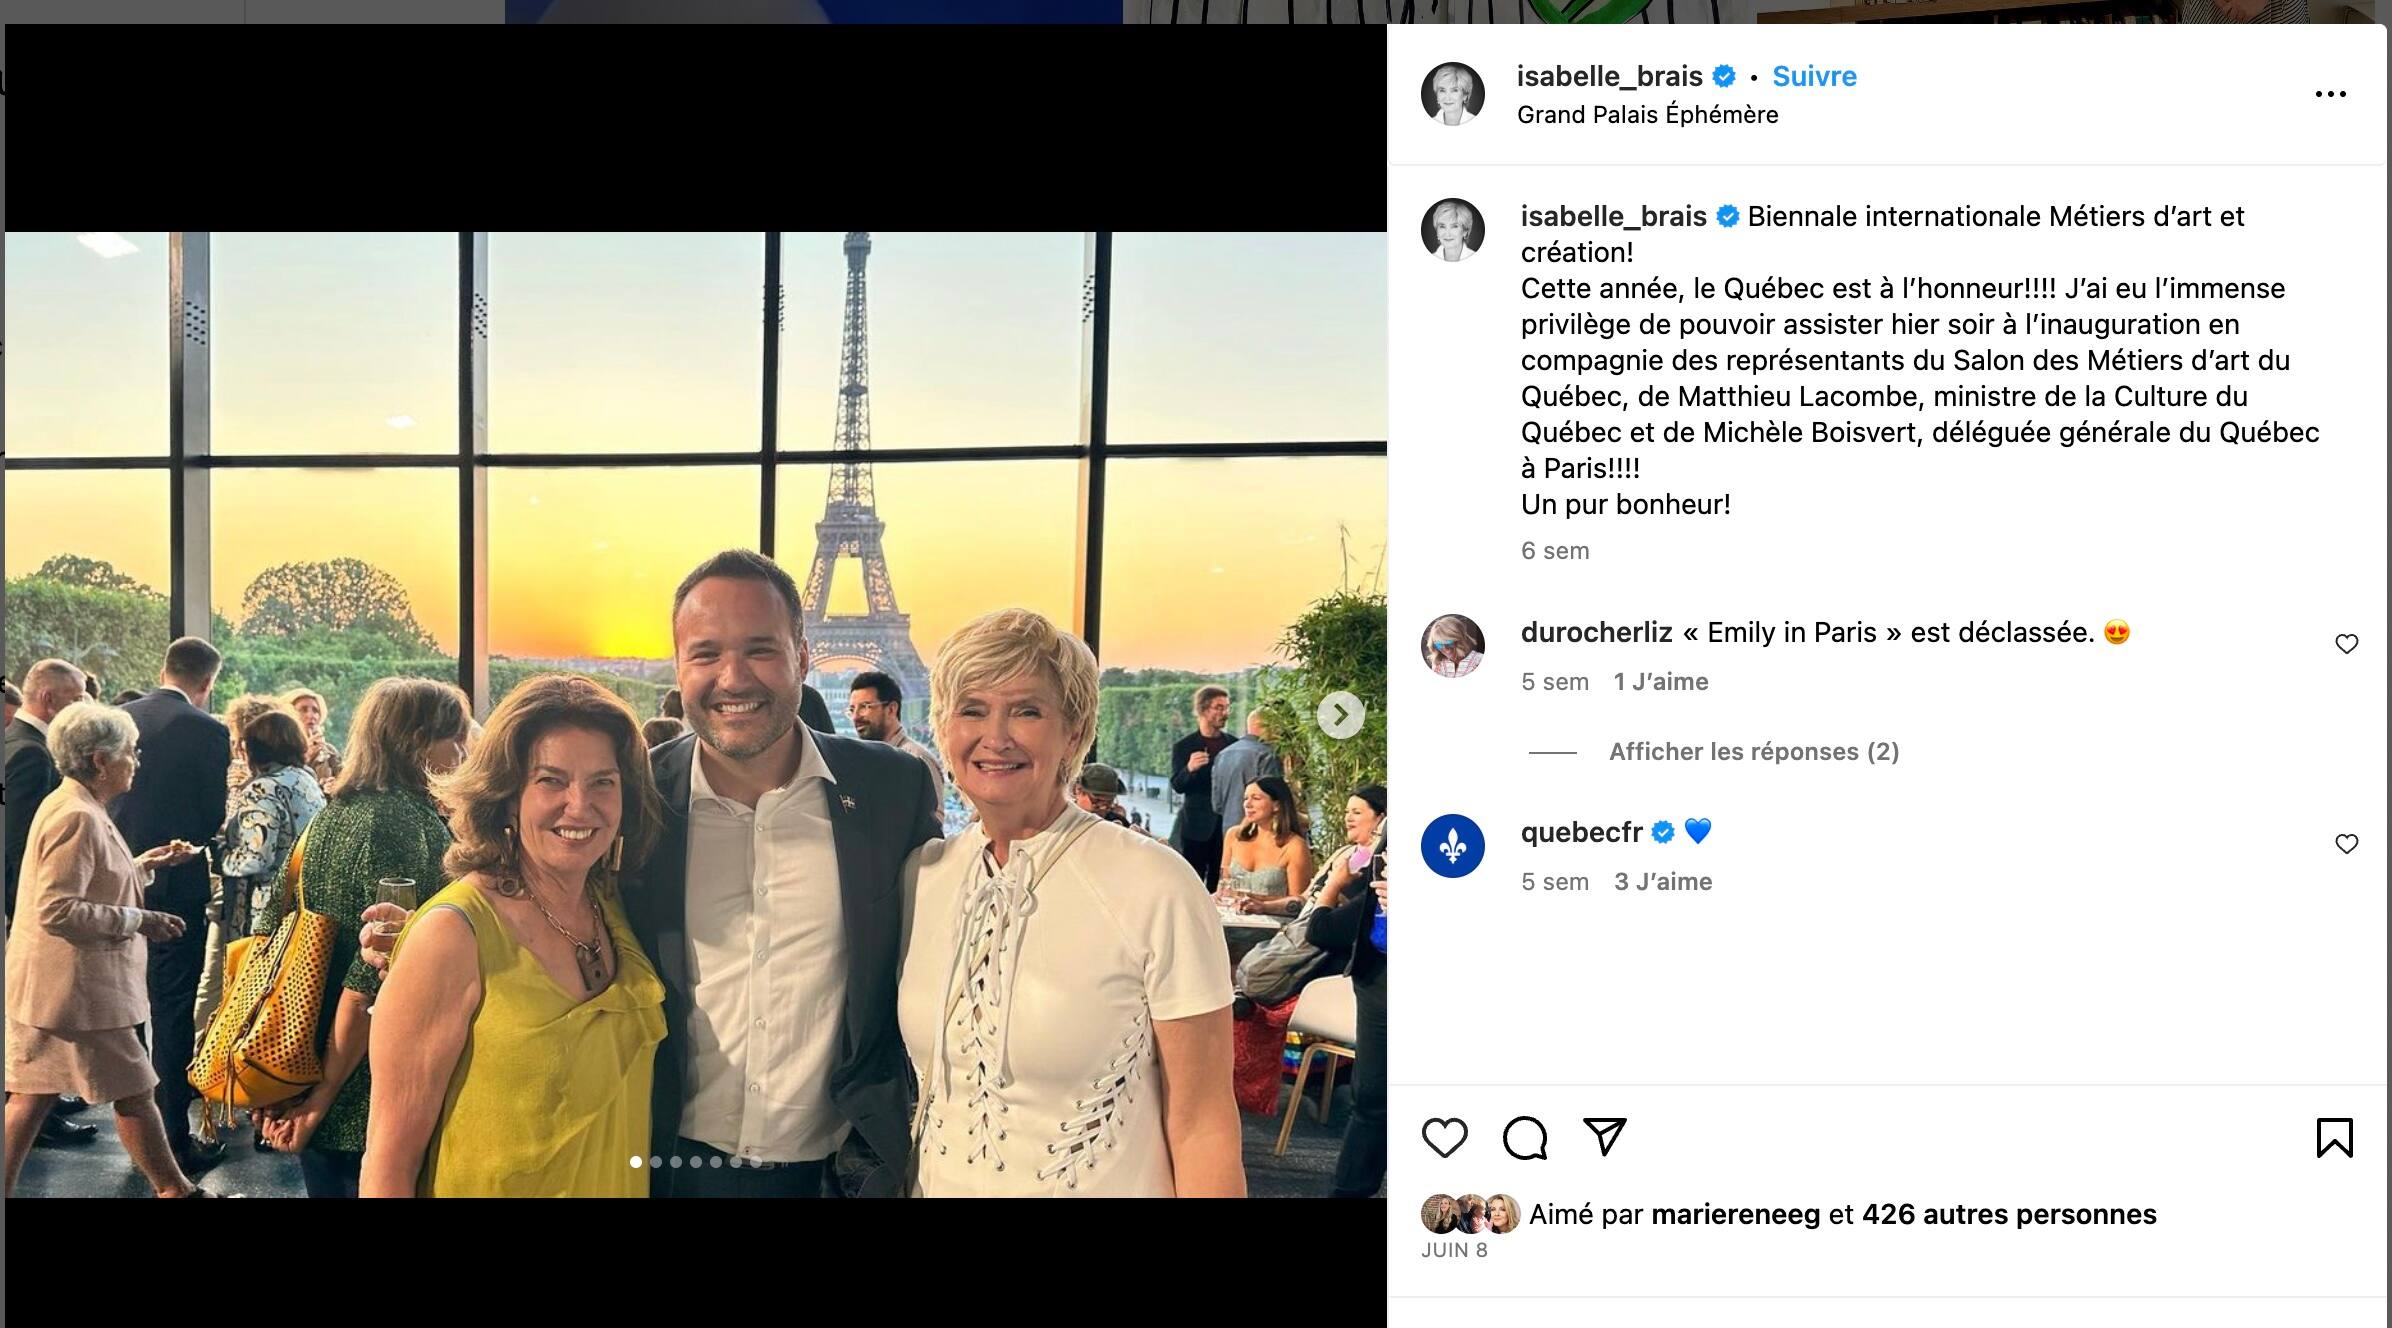
Task: Save the post with the bookmark icon
Action: [2334, 1138]
